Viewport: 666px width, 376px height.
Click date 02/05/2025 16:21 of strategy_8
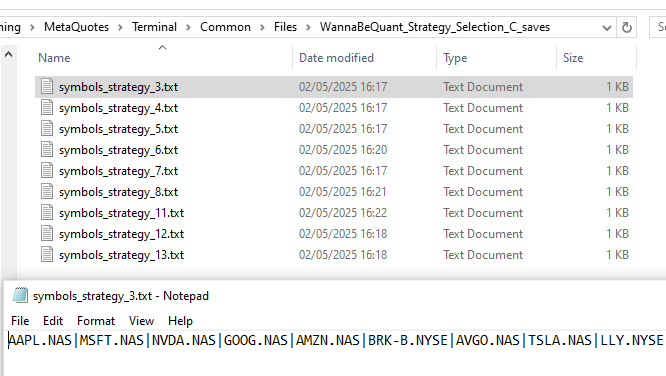click(343, 192)
